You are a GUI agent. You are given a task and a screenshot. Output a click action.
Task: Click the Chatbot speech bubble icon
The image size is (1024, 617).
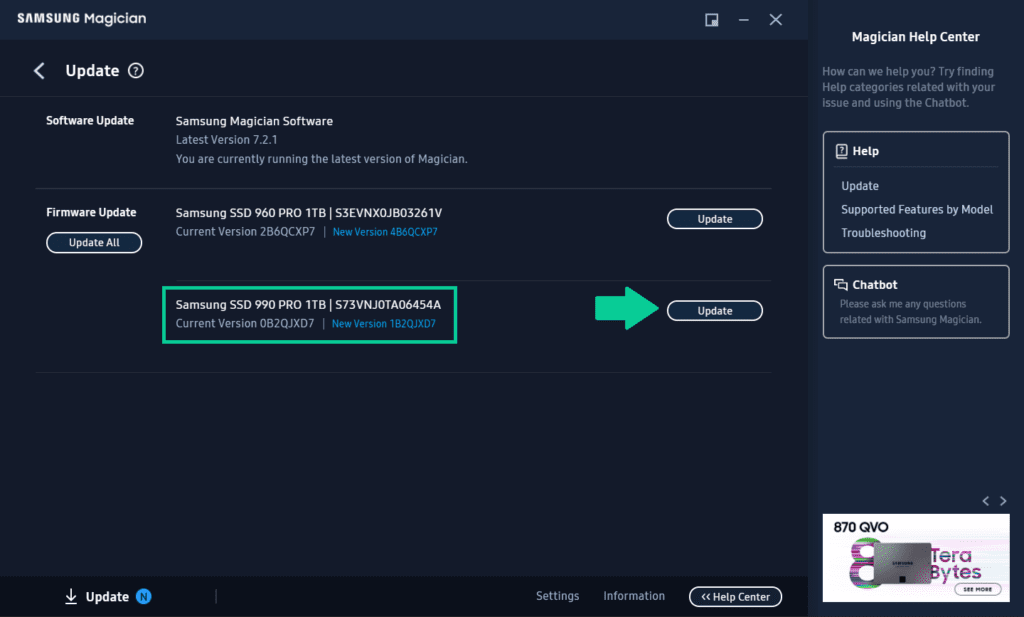pos(840,284)
